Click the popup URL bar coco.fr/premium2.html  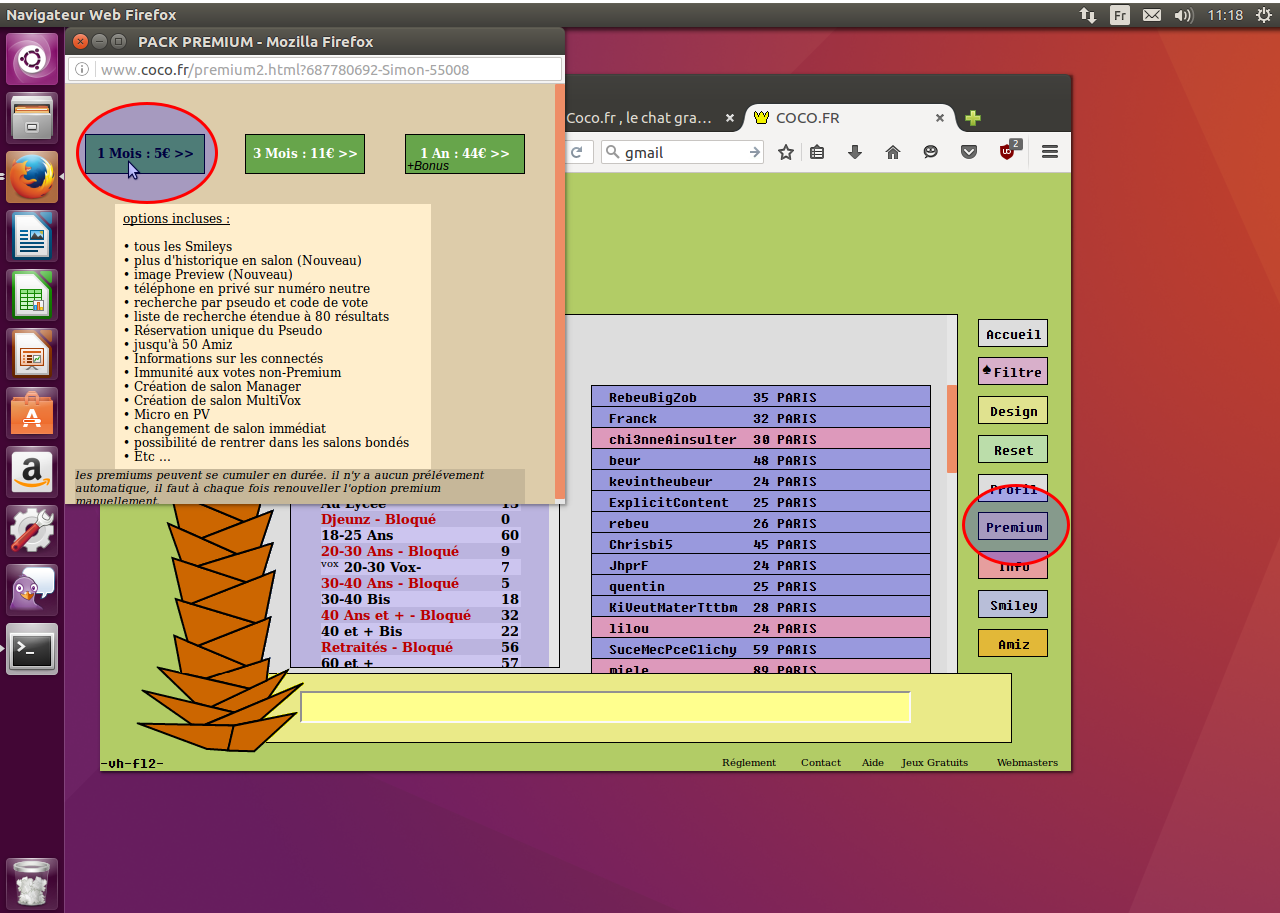pyautogui.click(x=315, y=70)
